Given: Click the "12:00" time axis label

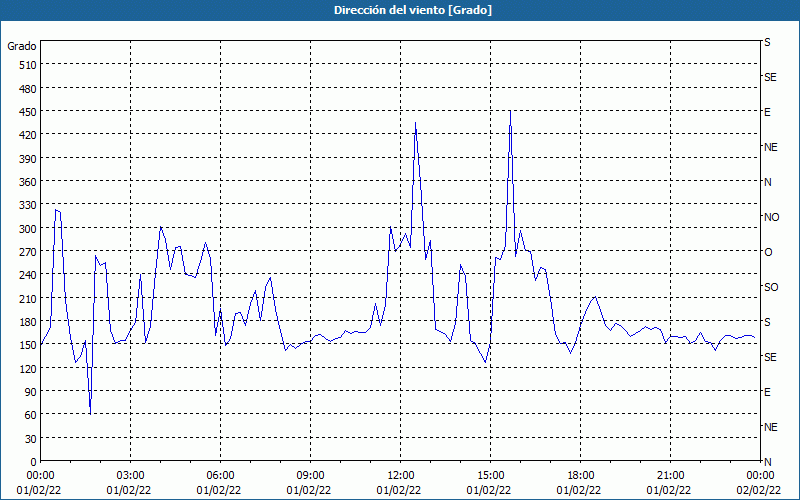Looking at the screenshot, I should pos(401,476).
